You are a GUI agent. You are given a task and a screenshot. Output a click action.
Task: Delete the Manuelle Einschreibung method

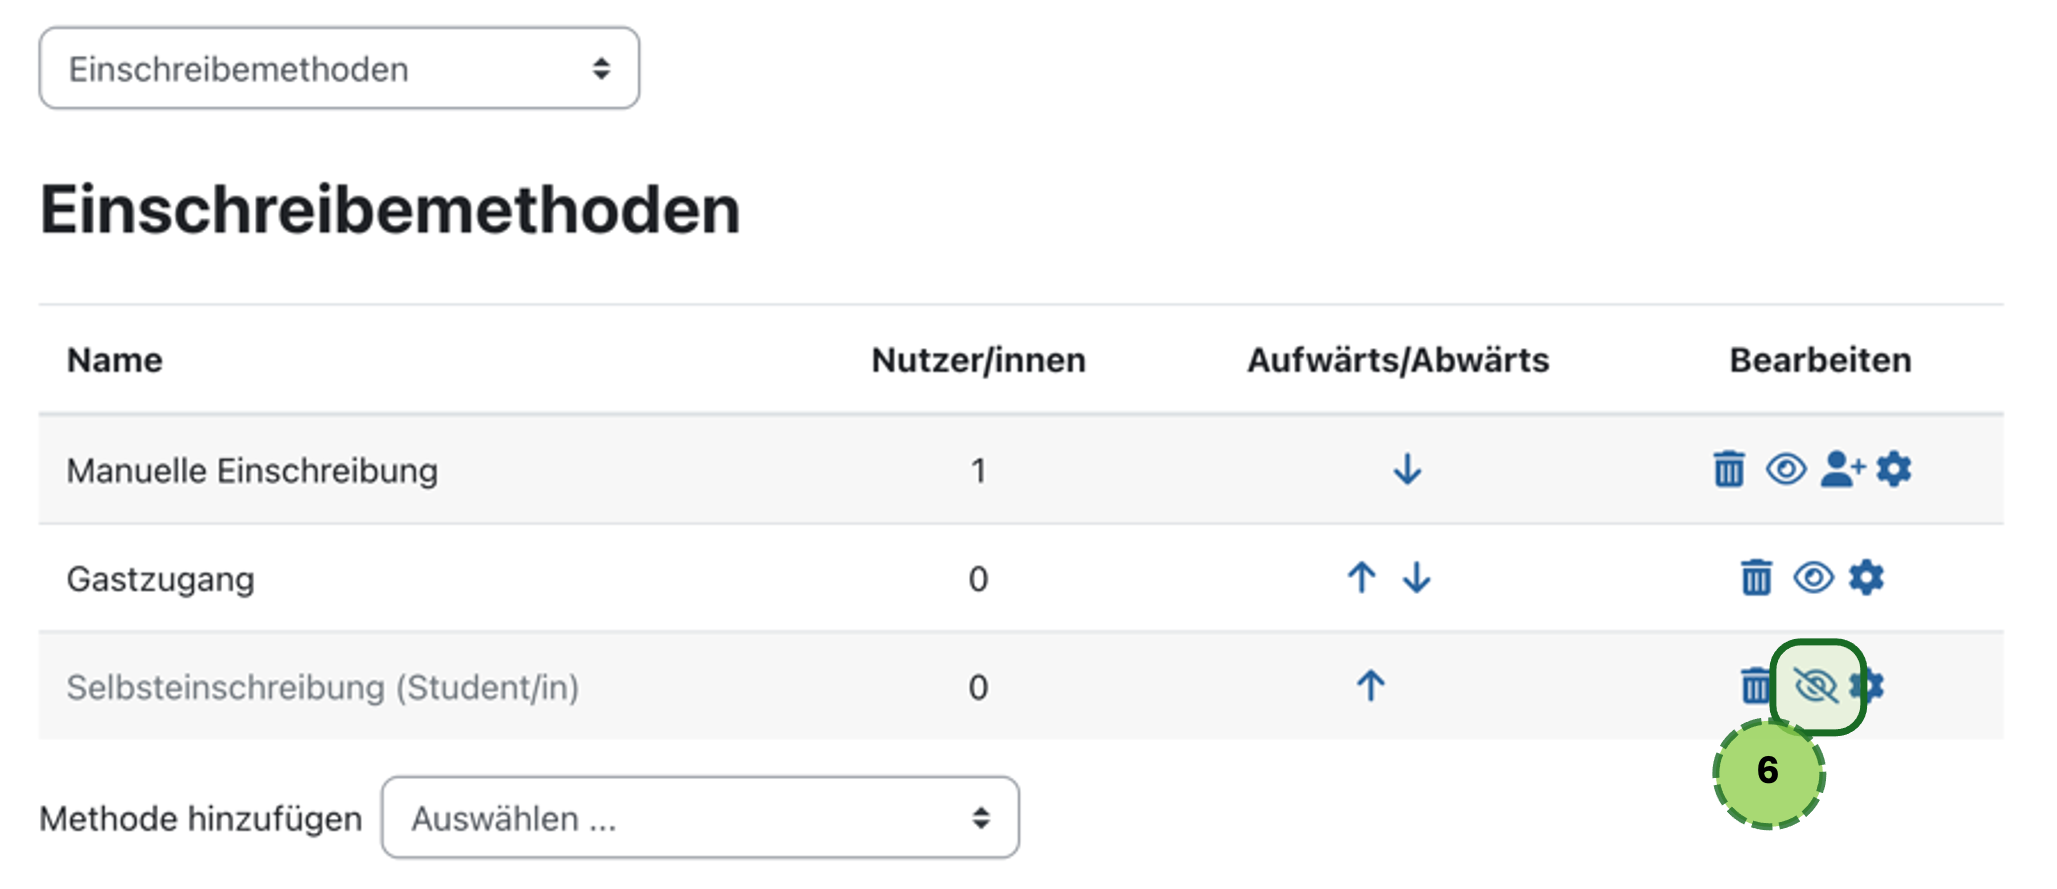[1730, 468]
